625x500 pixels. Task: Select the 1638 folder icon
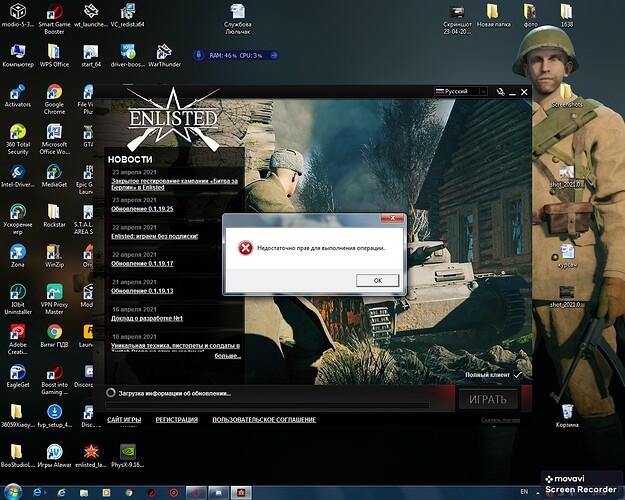567,16
